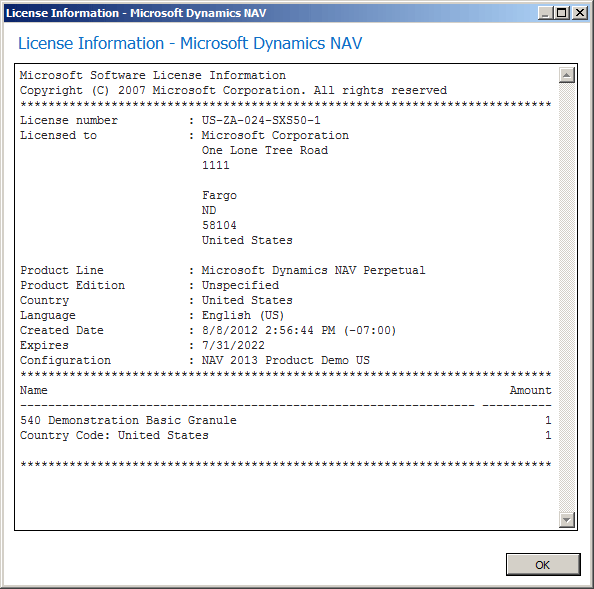Click Microsoft Software License Information line
594x589 pixels.
[153, 75]
